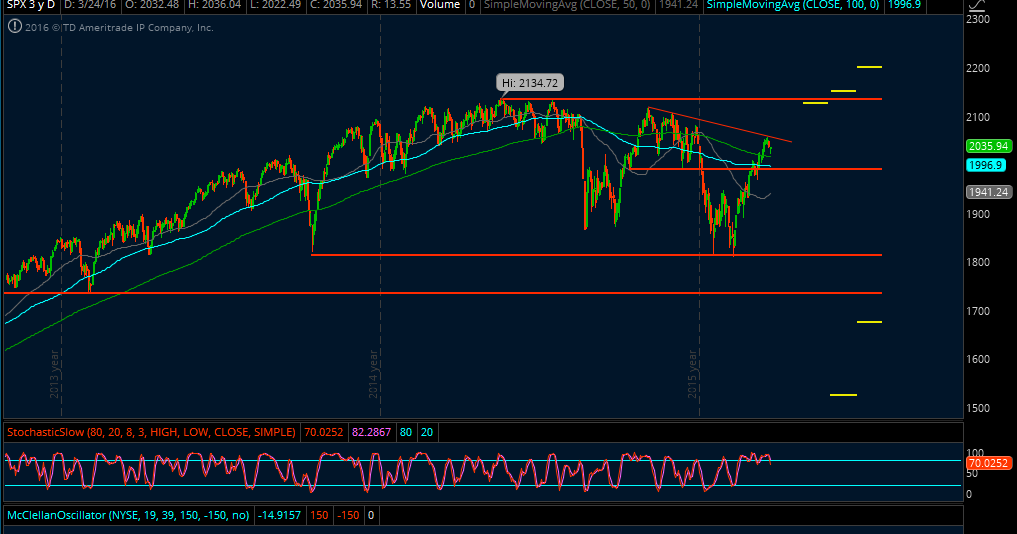The image size is (1017, 534).
Task: Click the gray 1941.24 value in the header
Action: (x=677, y=5)
